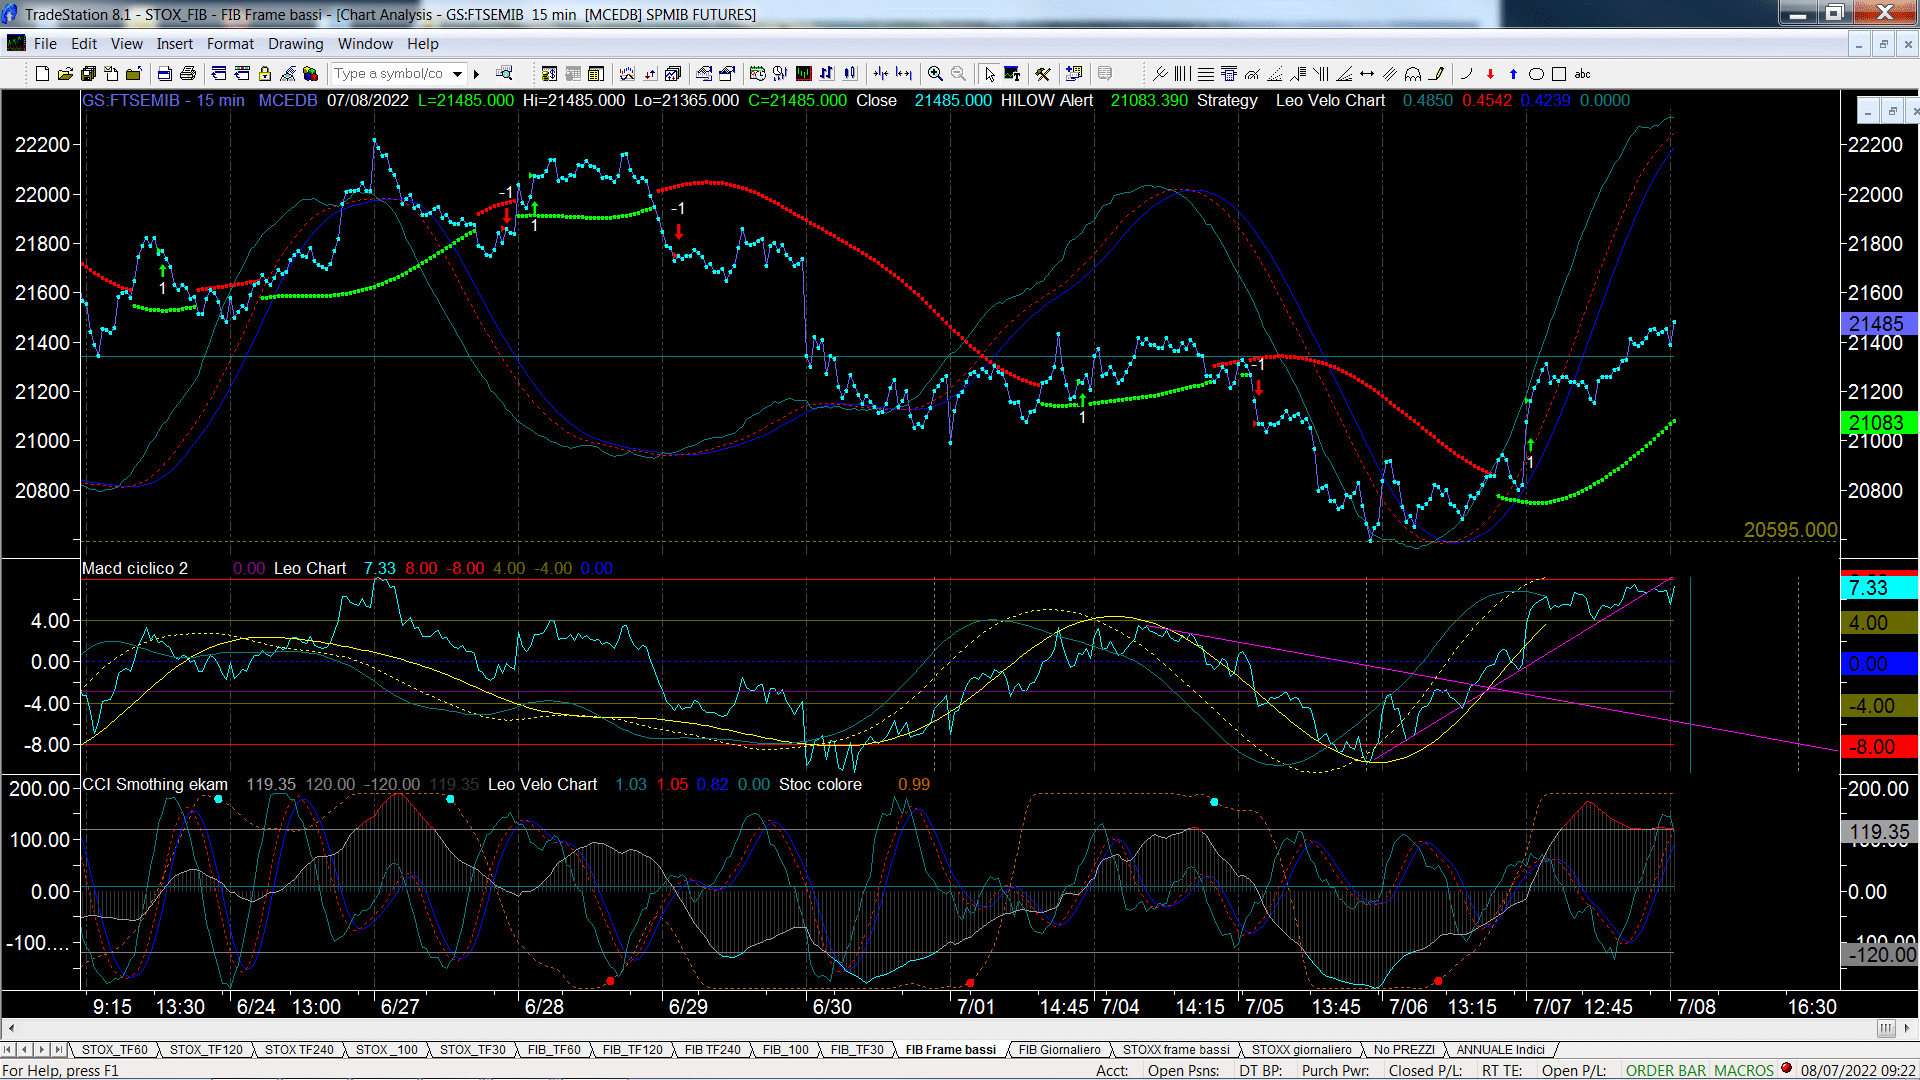This screenshot has width=1920, height=1080.
Task: Click the expand bar spacing icon
Action: [x=904, y=73]
